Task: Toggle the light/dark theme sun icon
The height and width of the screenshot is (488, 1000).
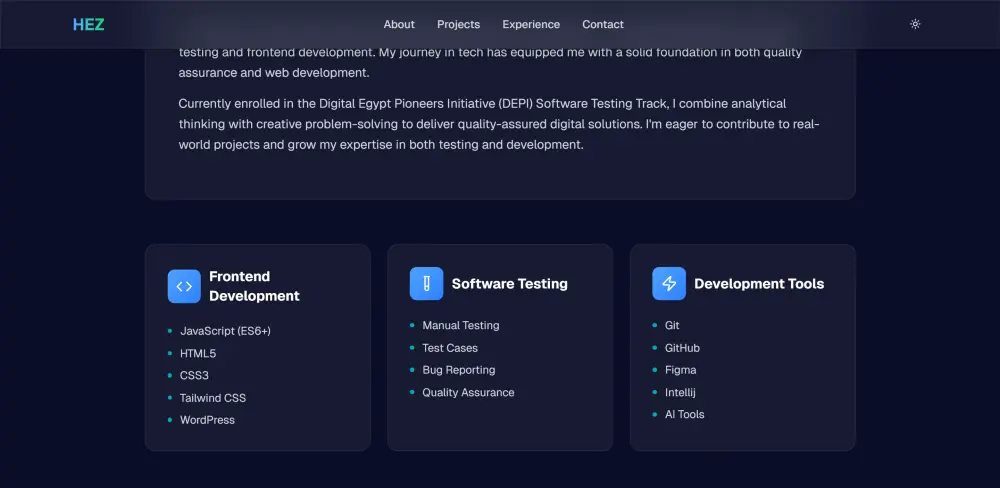Action: tap(915, 24)
